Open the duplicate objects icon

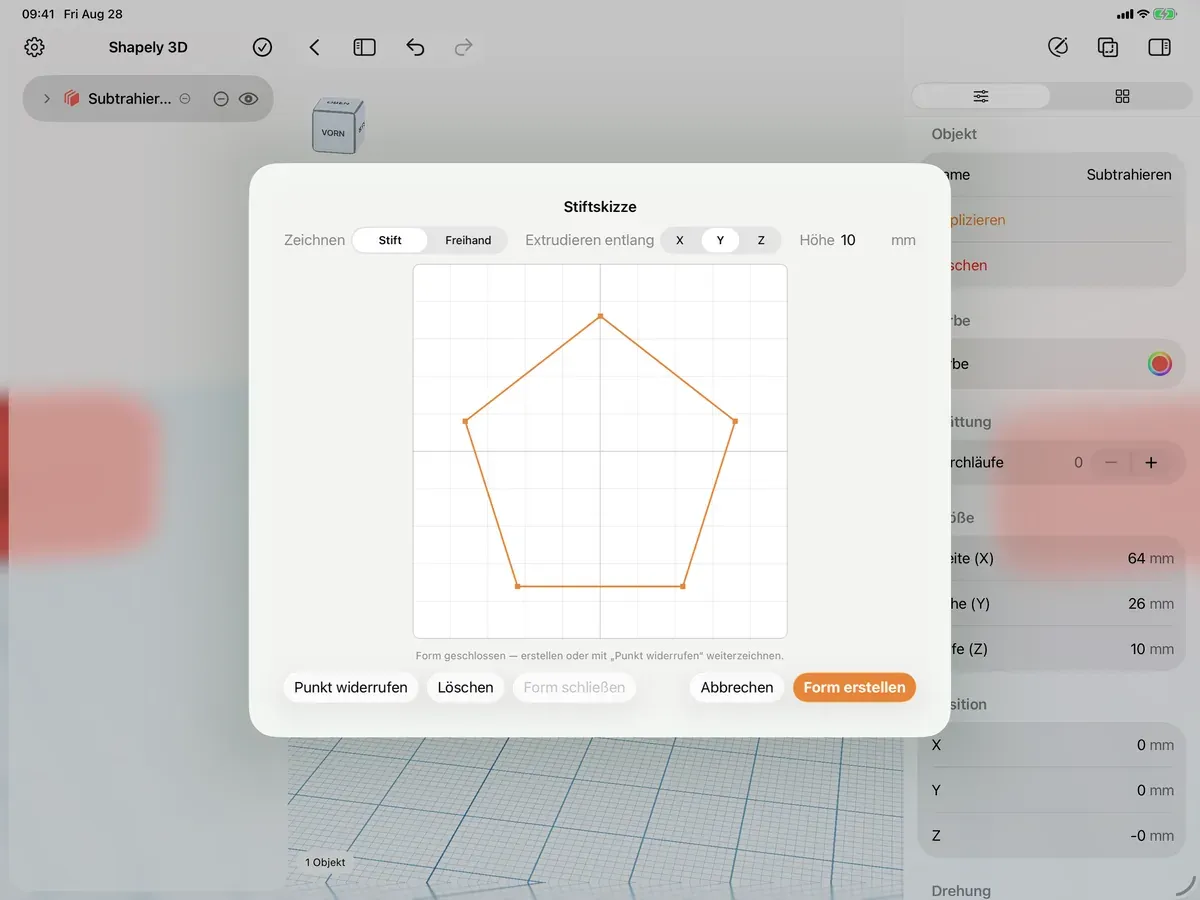[1108, 47]
